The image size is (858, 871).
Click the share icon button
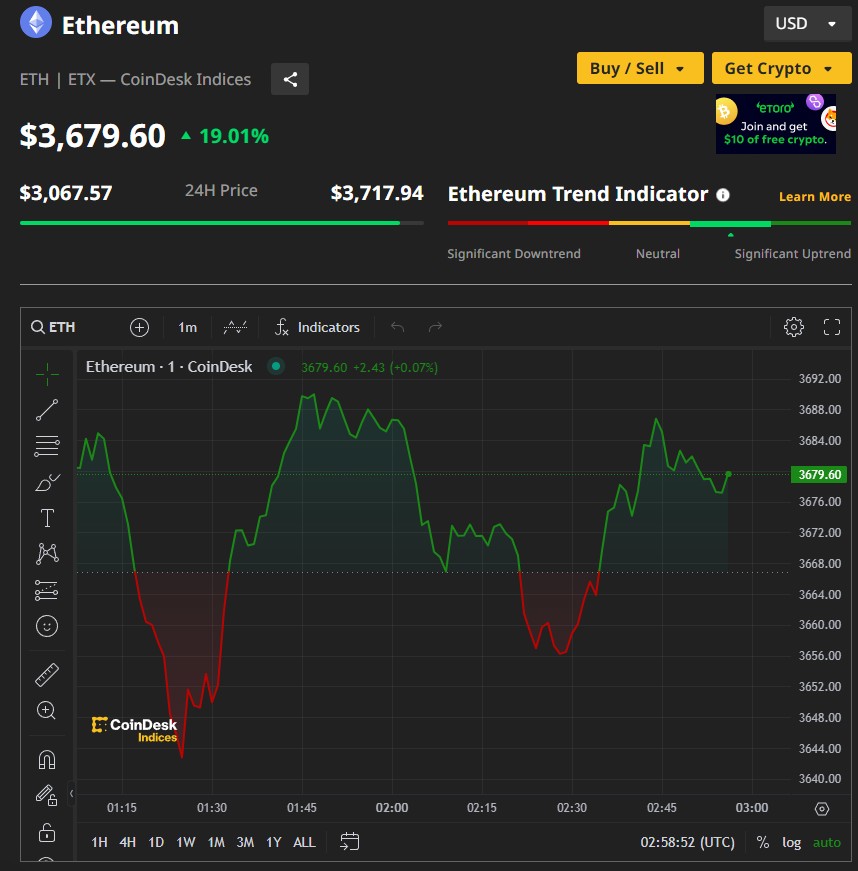coord(290,79)
